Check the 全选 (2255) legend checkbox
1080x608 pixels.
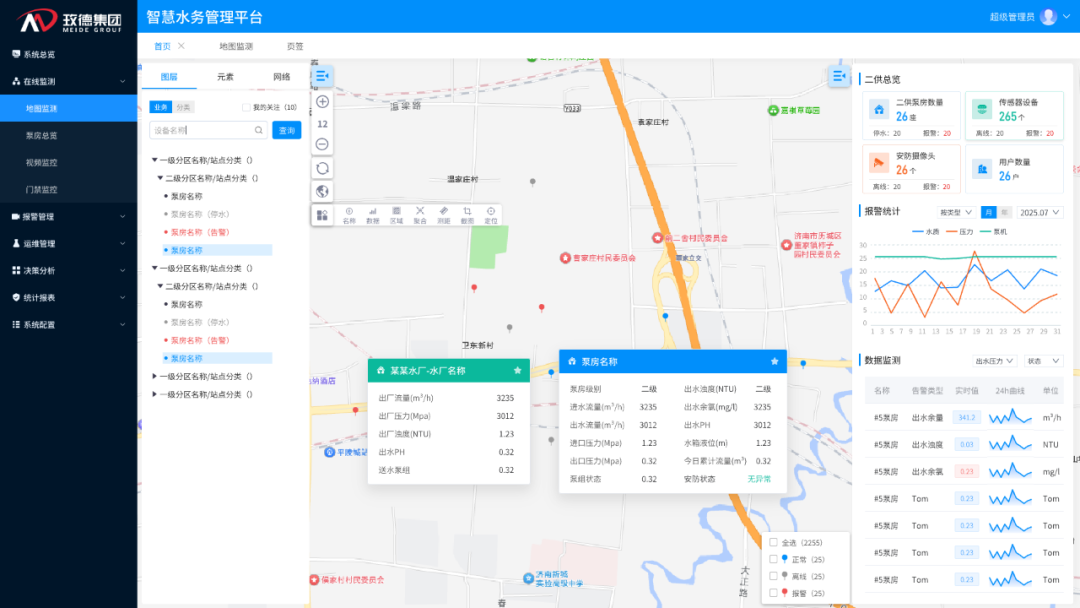773,542
